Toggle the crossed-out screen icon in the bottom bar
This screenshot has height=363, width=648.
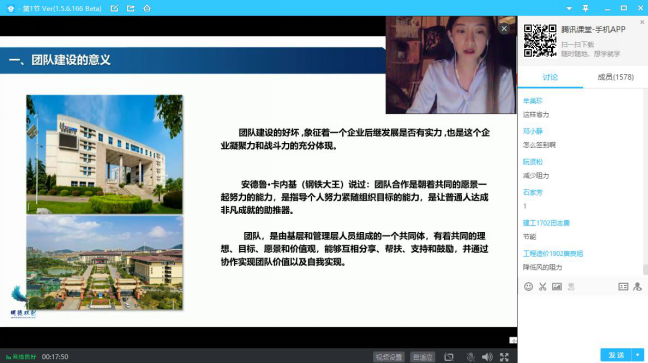(x=449, y=357)
